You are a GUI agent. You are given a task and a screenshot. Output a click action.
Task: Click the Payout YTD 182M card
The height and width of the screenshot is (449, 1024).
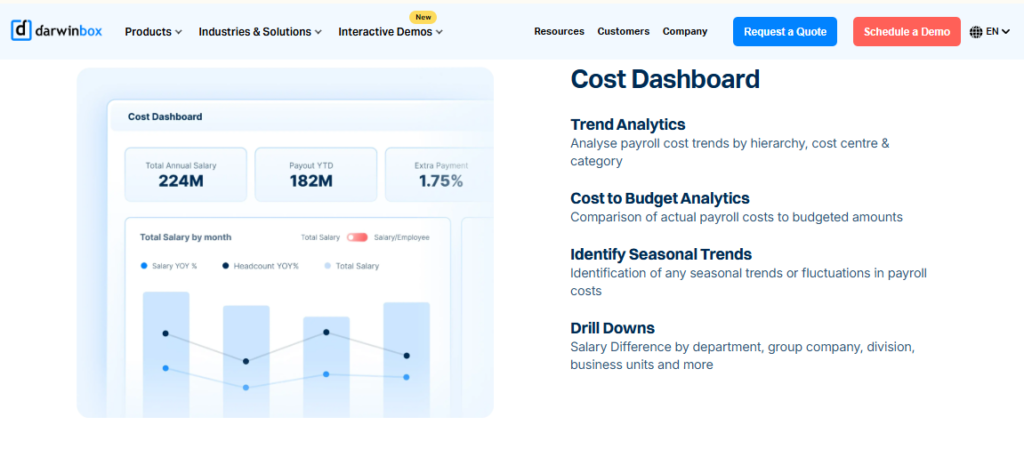point(316,174)
